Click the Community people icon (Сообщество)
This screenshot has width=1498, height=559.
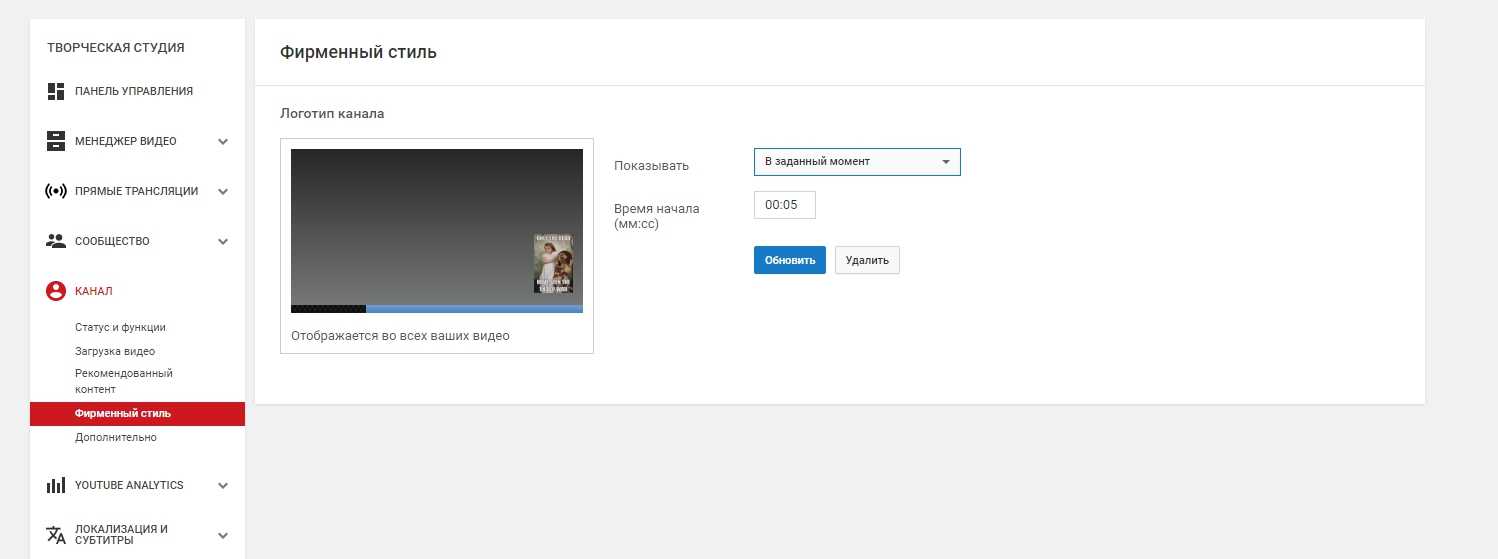tap(56, 242)
